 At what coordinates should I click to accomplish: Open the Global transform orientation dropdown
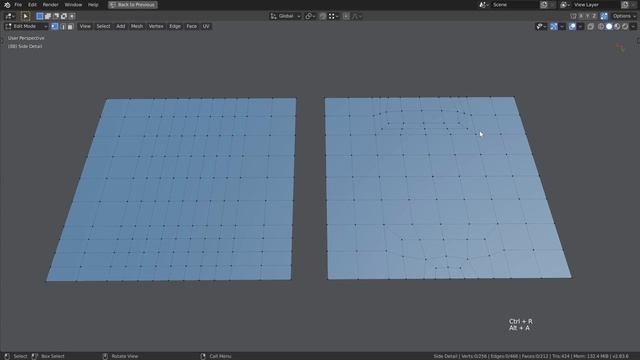tap(285, 16)
